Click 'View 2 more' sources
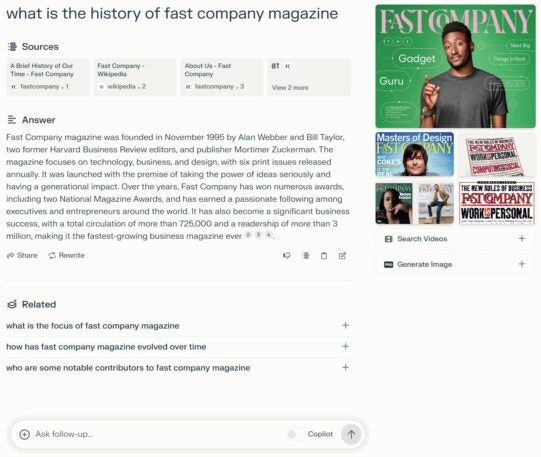The height and width of the screenshot is (457, 541). pyautogui.click(x=309, y=77)
